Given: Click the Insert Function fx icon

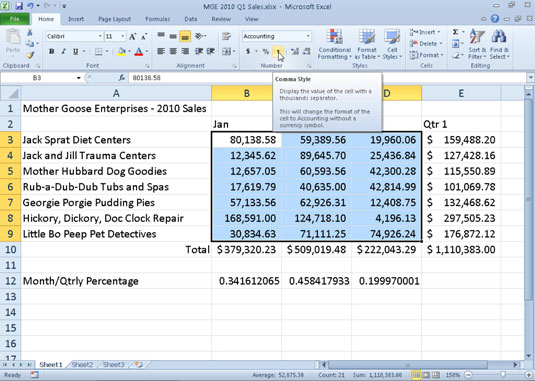Looking at the screenshot, I should click(x=122, y=78).
